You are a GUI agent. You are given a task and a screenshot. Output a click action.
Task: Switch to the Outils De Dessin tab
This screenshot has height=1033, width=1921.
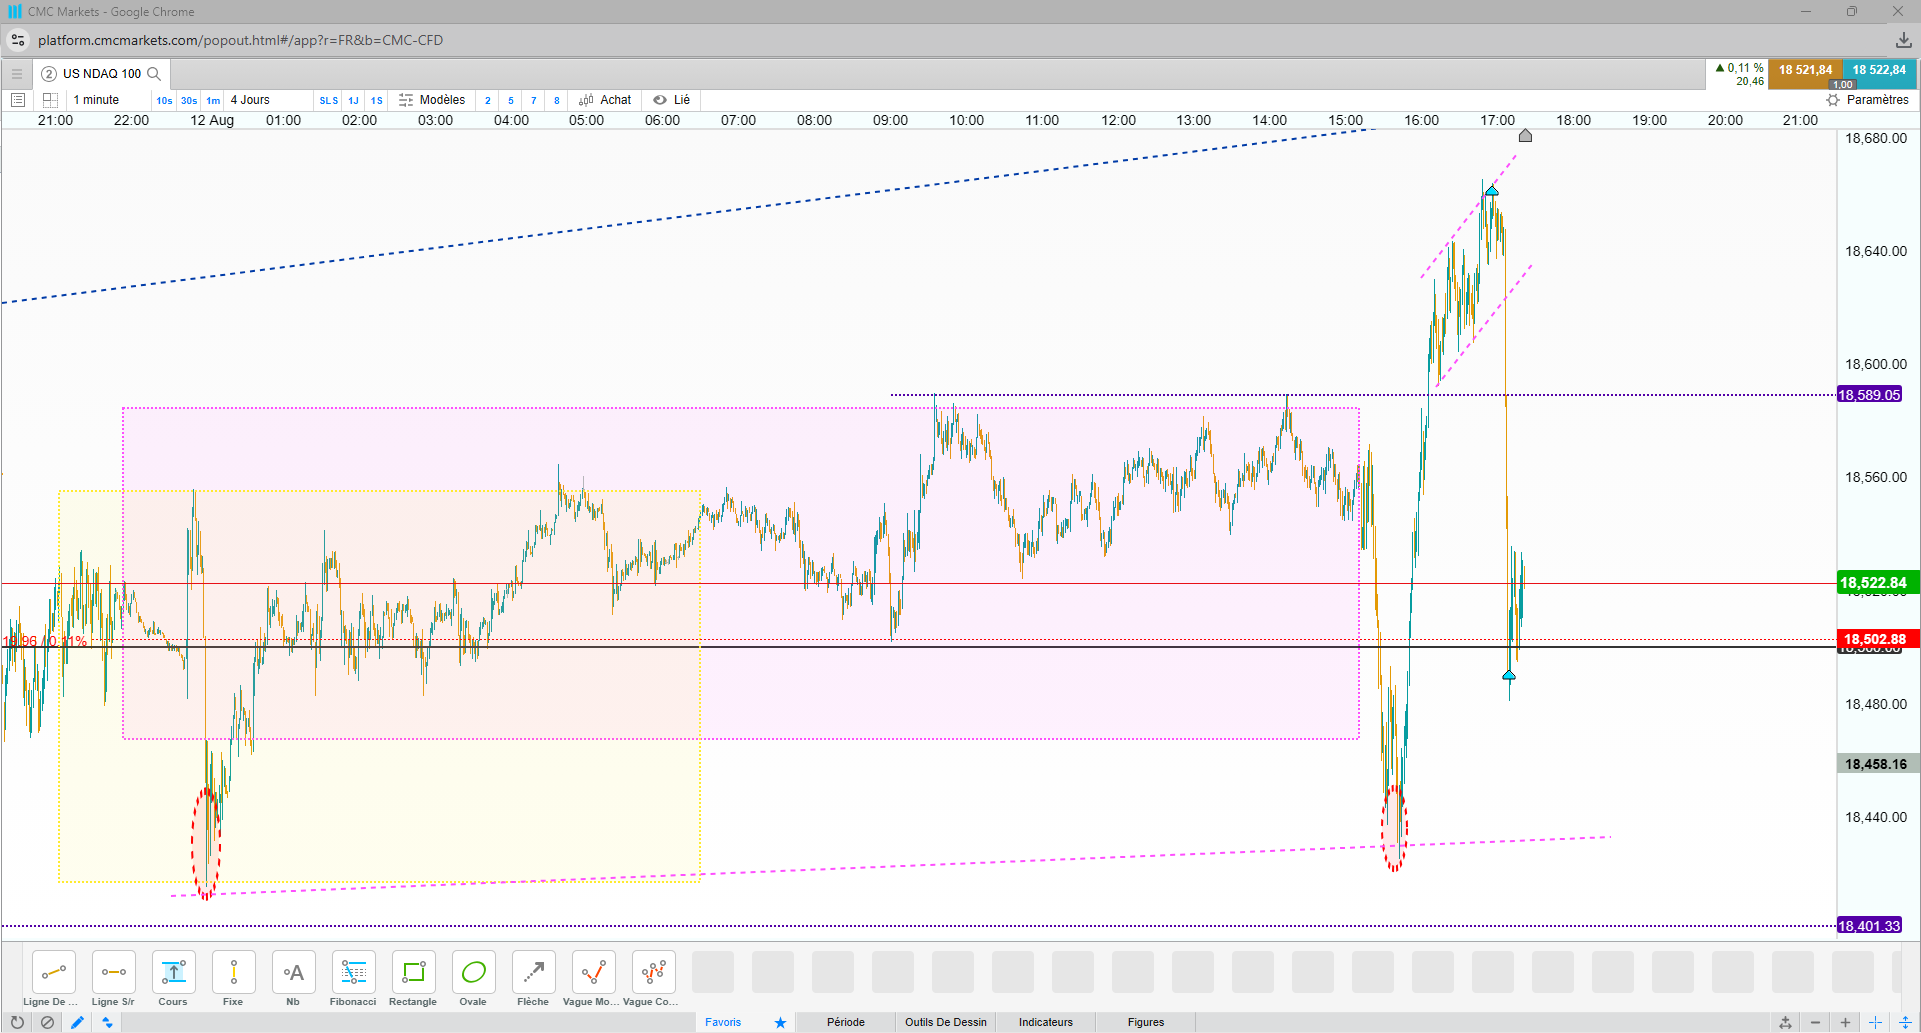pos(946,1022)
